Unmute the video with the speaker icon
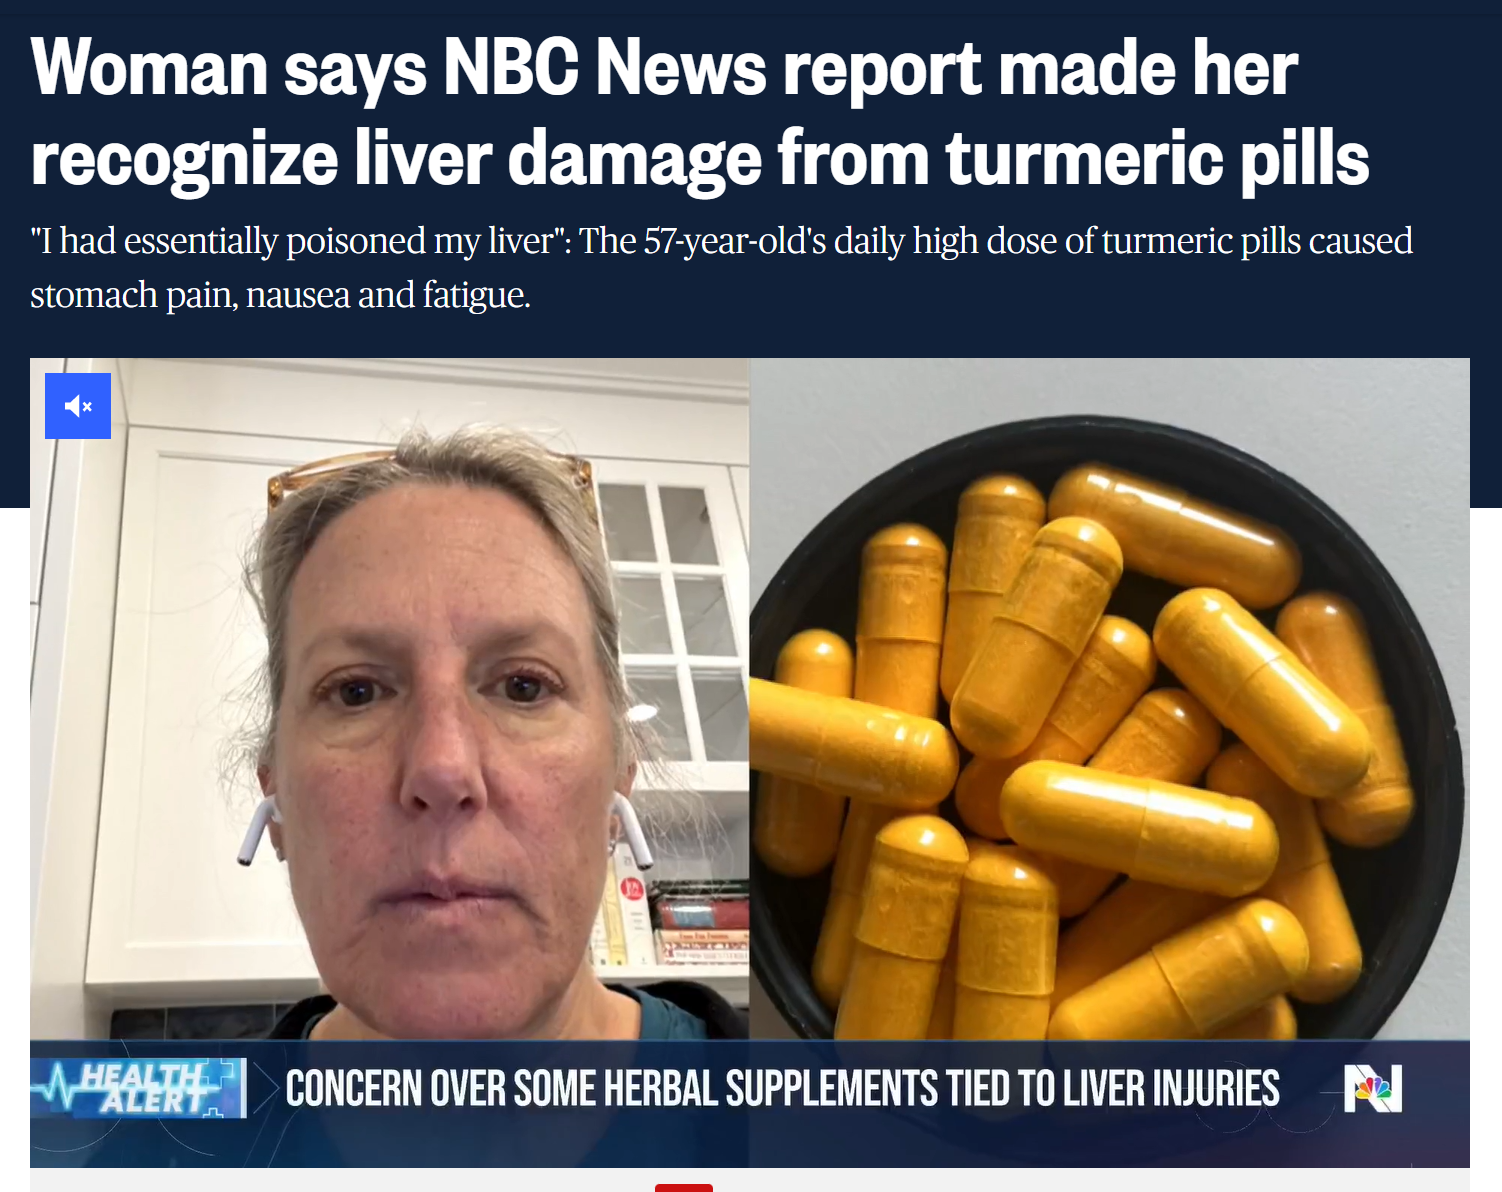This screenshot has width=1502, height=1192. tap(78, 406)
